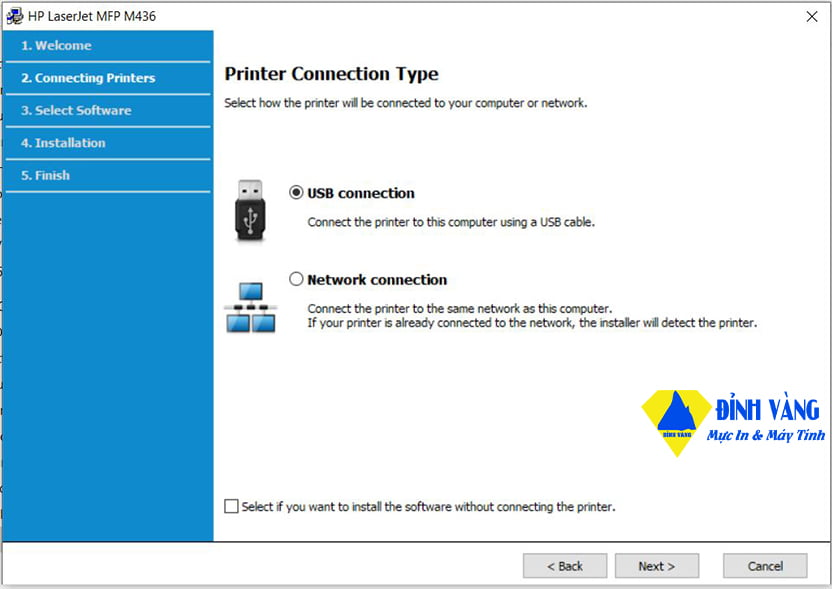Click the 'Network connection' label

(377, 280)
